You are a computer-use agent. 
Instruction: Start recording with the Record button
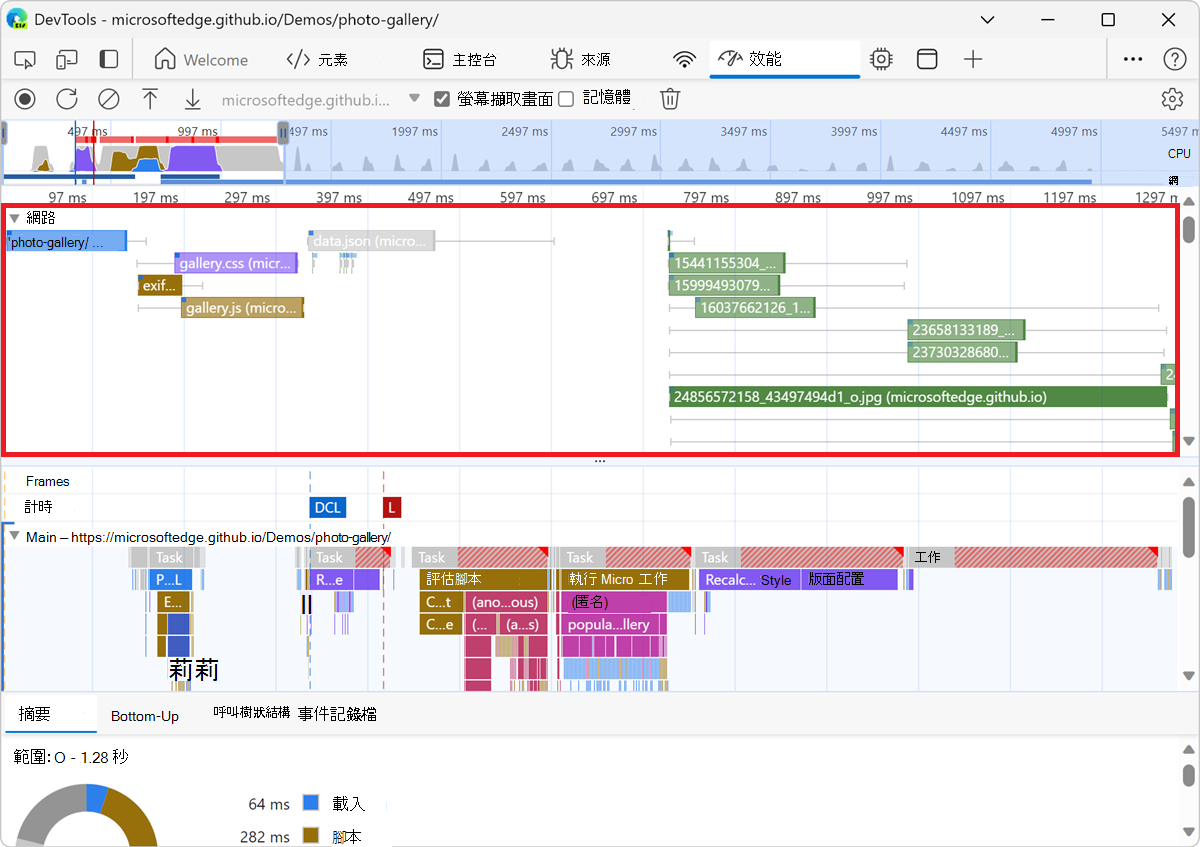(x=25, y=98)
